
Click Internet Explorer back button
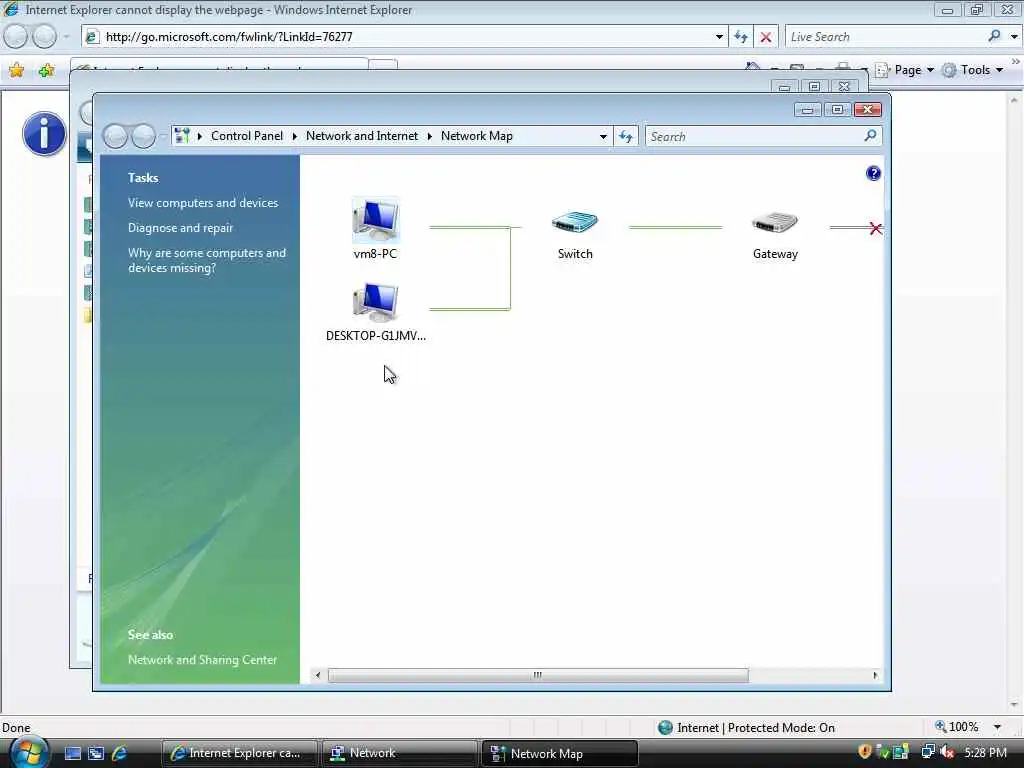[16, 37]
